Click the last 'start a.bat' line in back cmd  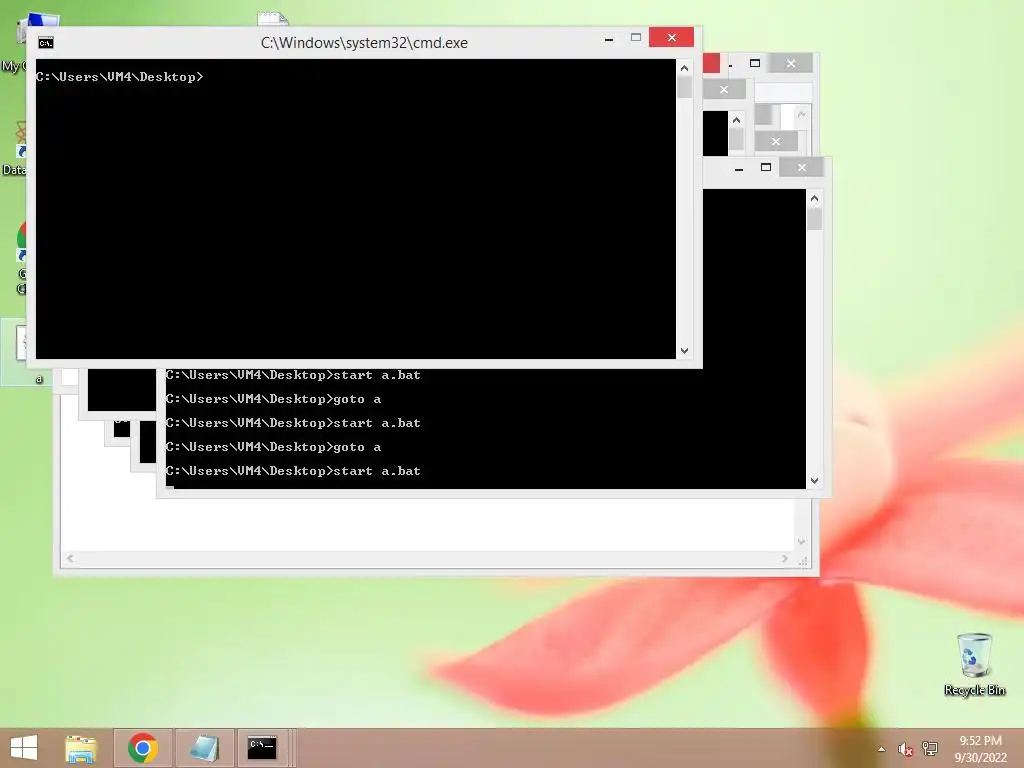293,471
